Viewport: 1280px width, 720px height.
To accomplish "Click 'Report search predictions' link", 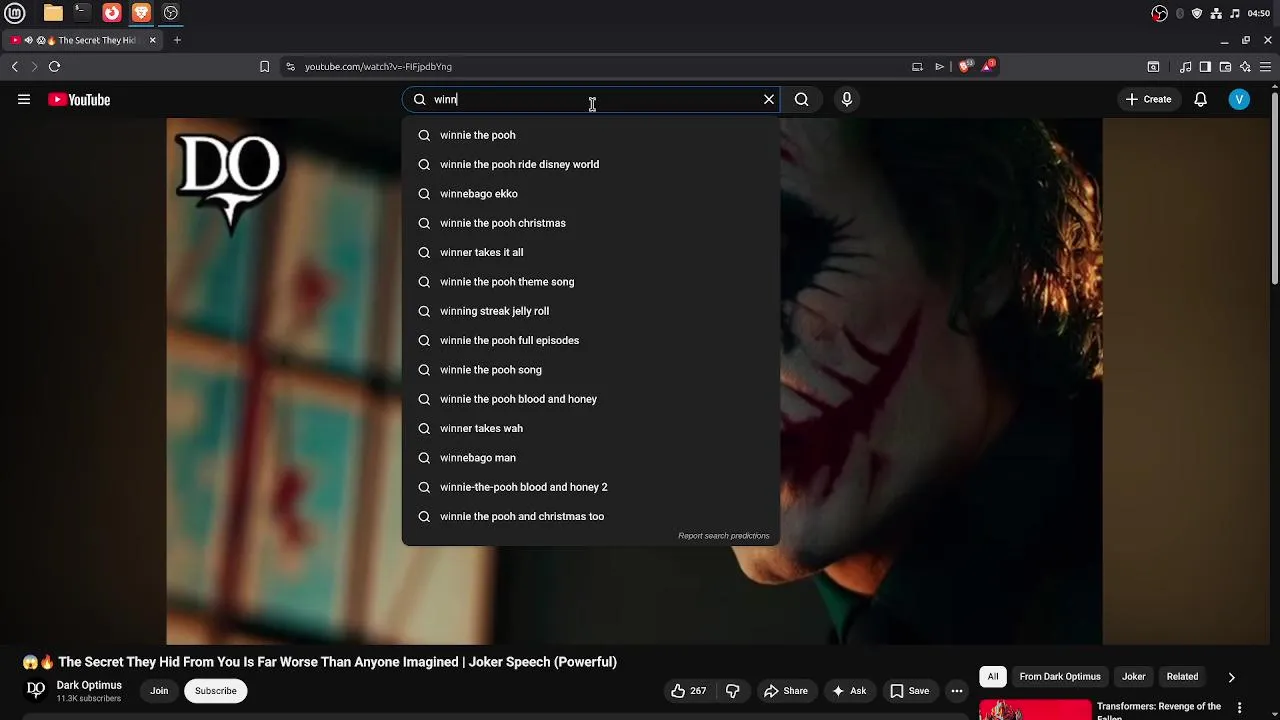I will 724,536.
